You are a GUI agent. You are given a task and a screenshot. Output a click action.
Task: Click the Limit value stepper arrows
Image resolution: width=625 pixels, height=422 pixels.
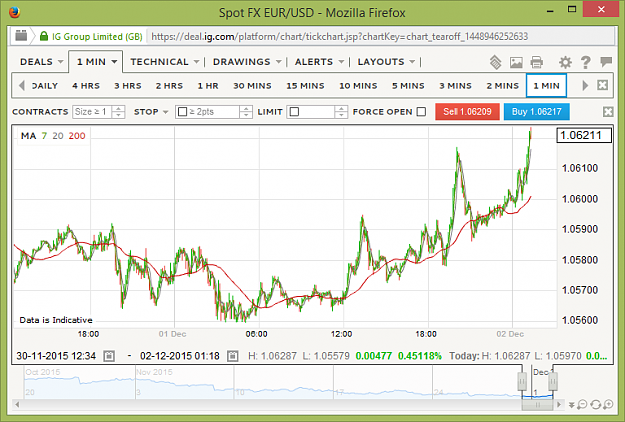tap(341, 112)
